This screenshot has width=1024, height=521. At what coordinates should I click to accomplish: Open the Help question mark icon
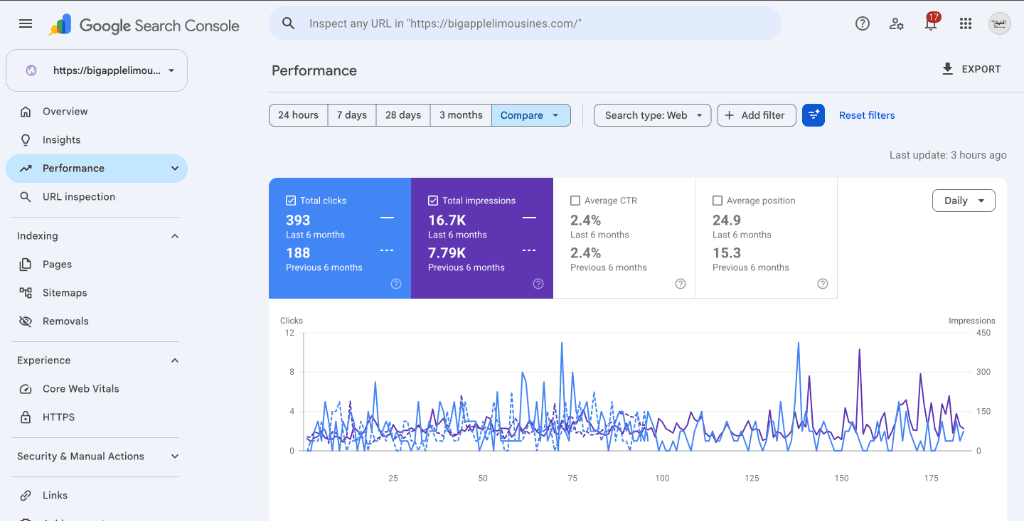862,24
